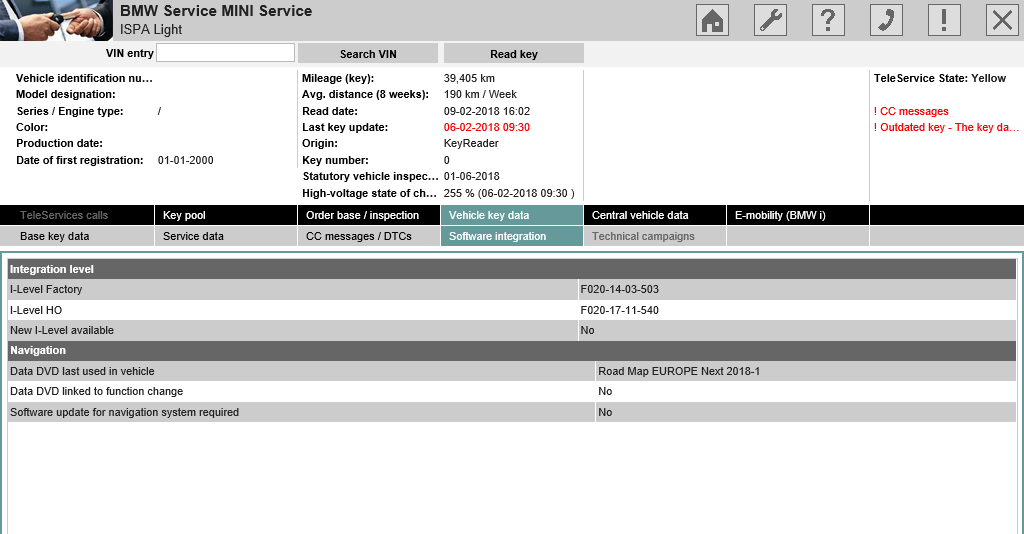Click the high-voltage charge 255 % value
Screen dimensions: 1024x534
tap(509, 193)
